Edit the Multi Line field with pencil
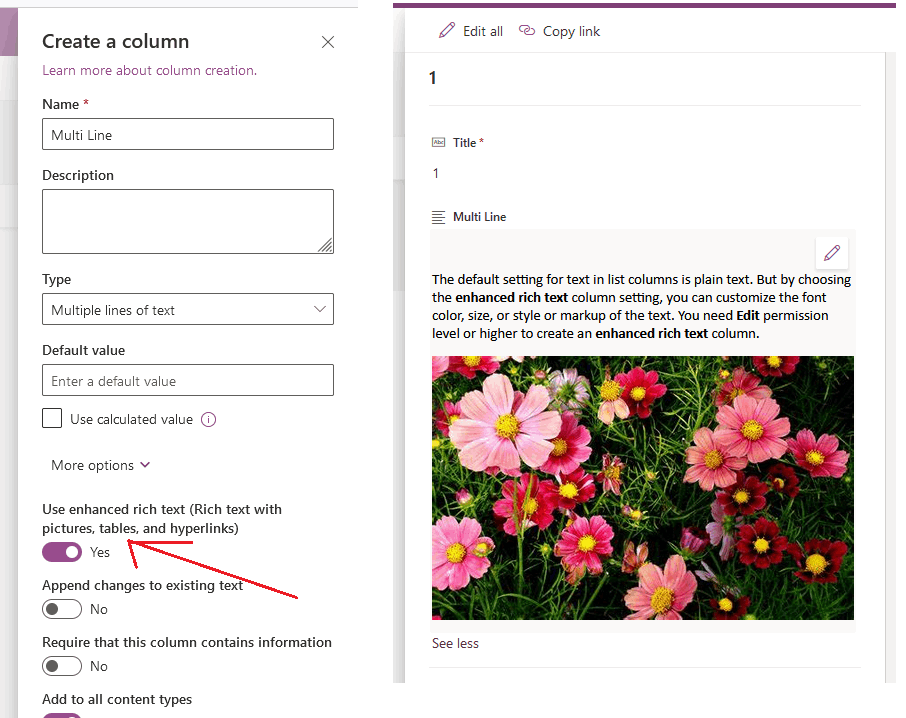This screenshot has height=718, width=906. [831, 253]
